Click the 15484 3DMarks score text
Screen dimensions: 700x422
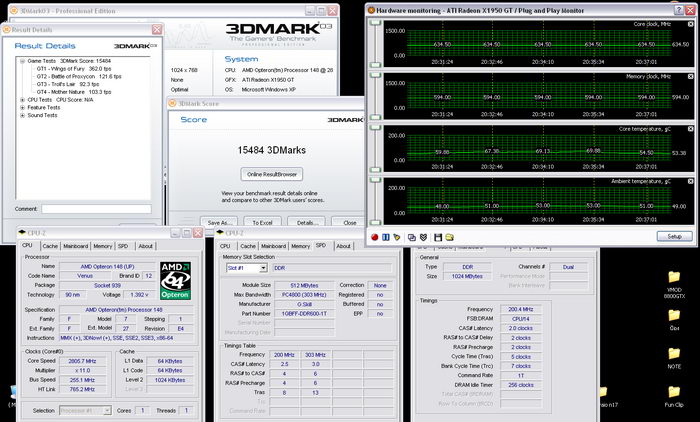(x=271, y=150)
